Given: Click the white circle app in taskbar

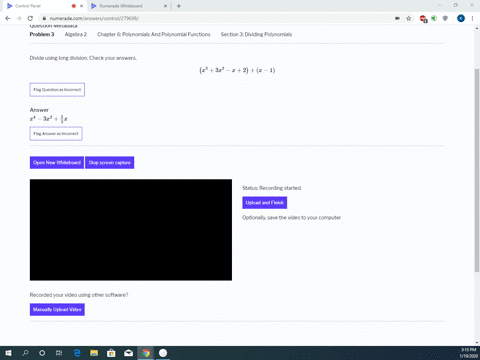Looking at the screenshot, I should pyautogui.click(x=163, y=353).
